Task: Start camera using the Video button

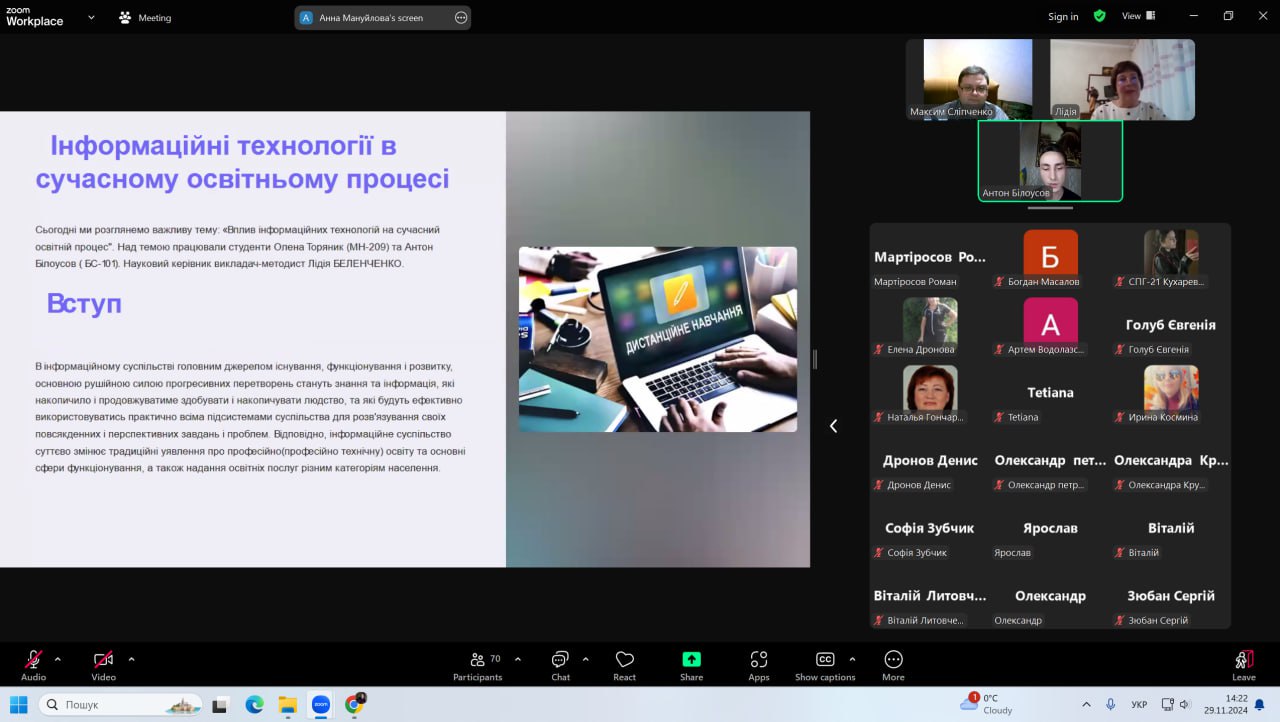Action: coord(103,665)
